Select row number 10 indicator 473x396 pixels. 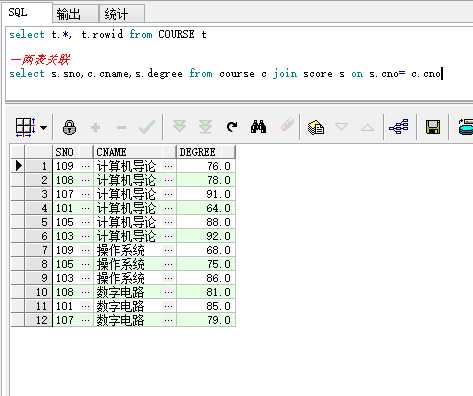[38, 292]
